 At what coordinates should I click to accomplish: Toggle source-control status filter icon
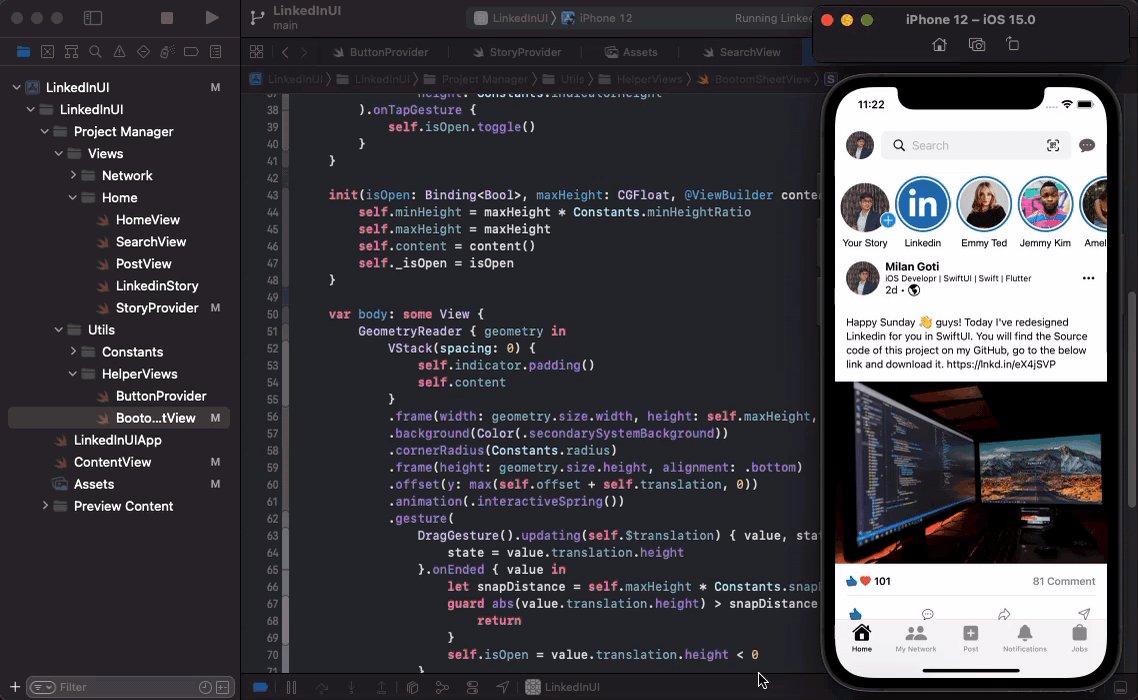click(x=223, y=687)
